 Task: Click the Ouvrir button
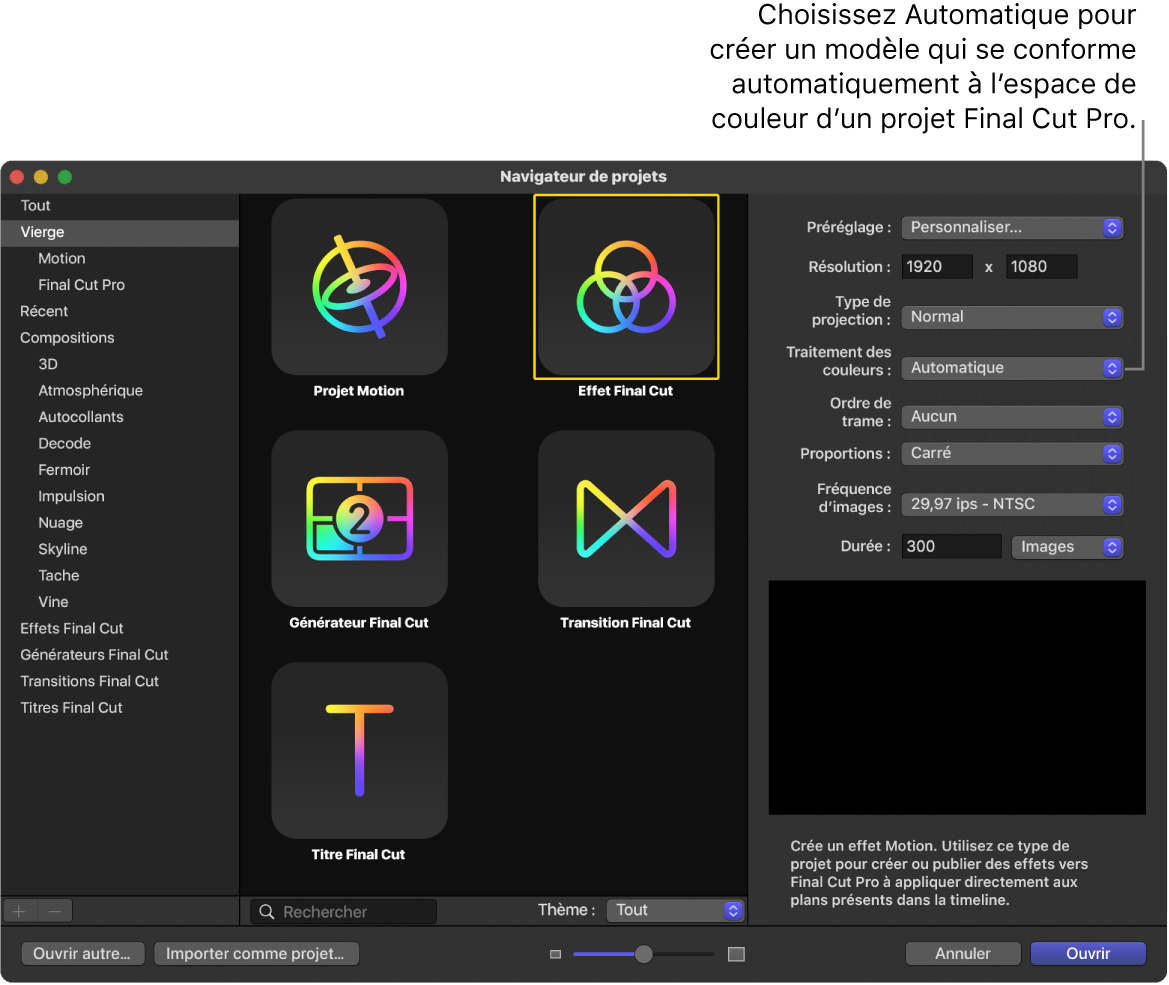1088,953
